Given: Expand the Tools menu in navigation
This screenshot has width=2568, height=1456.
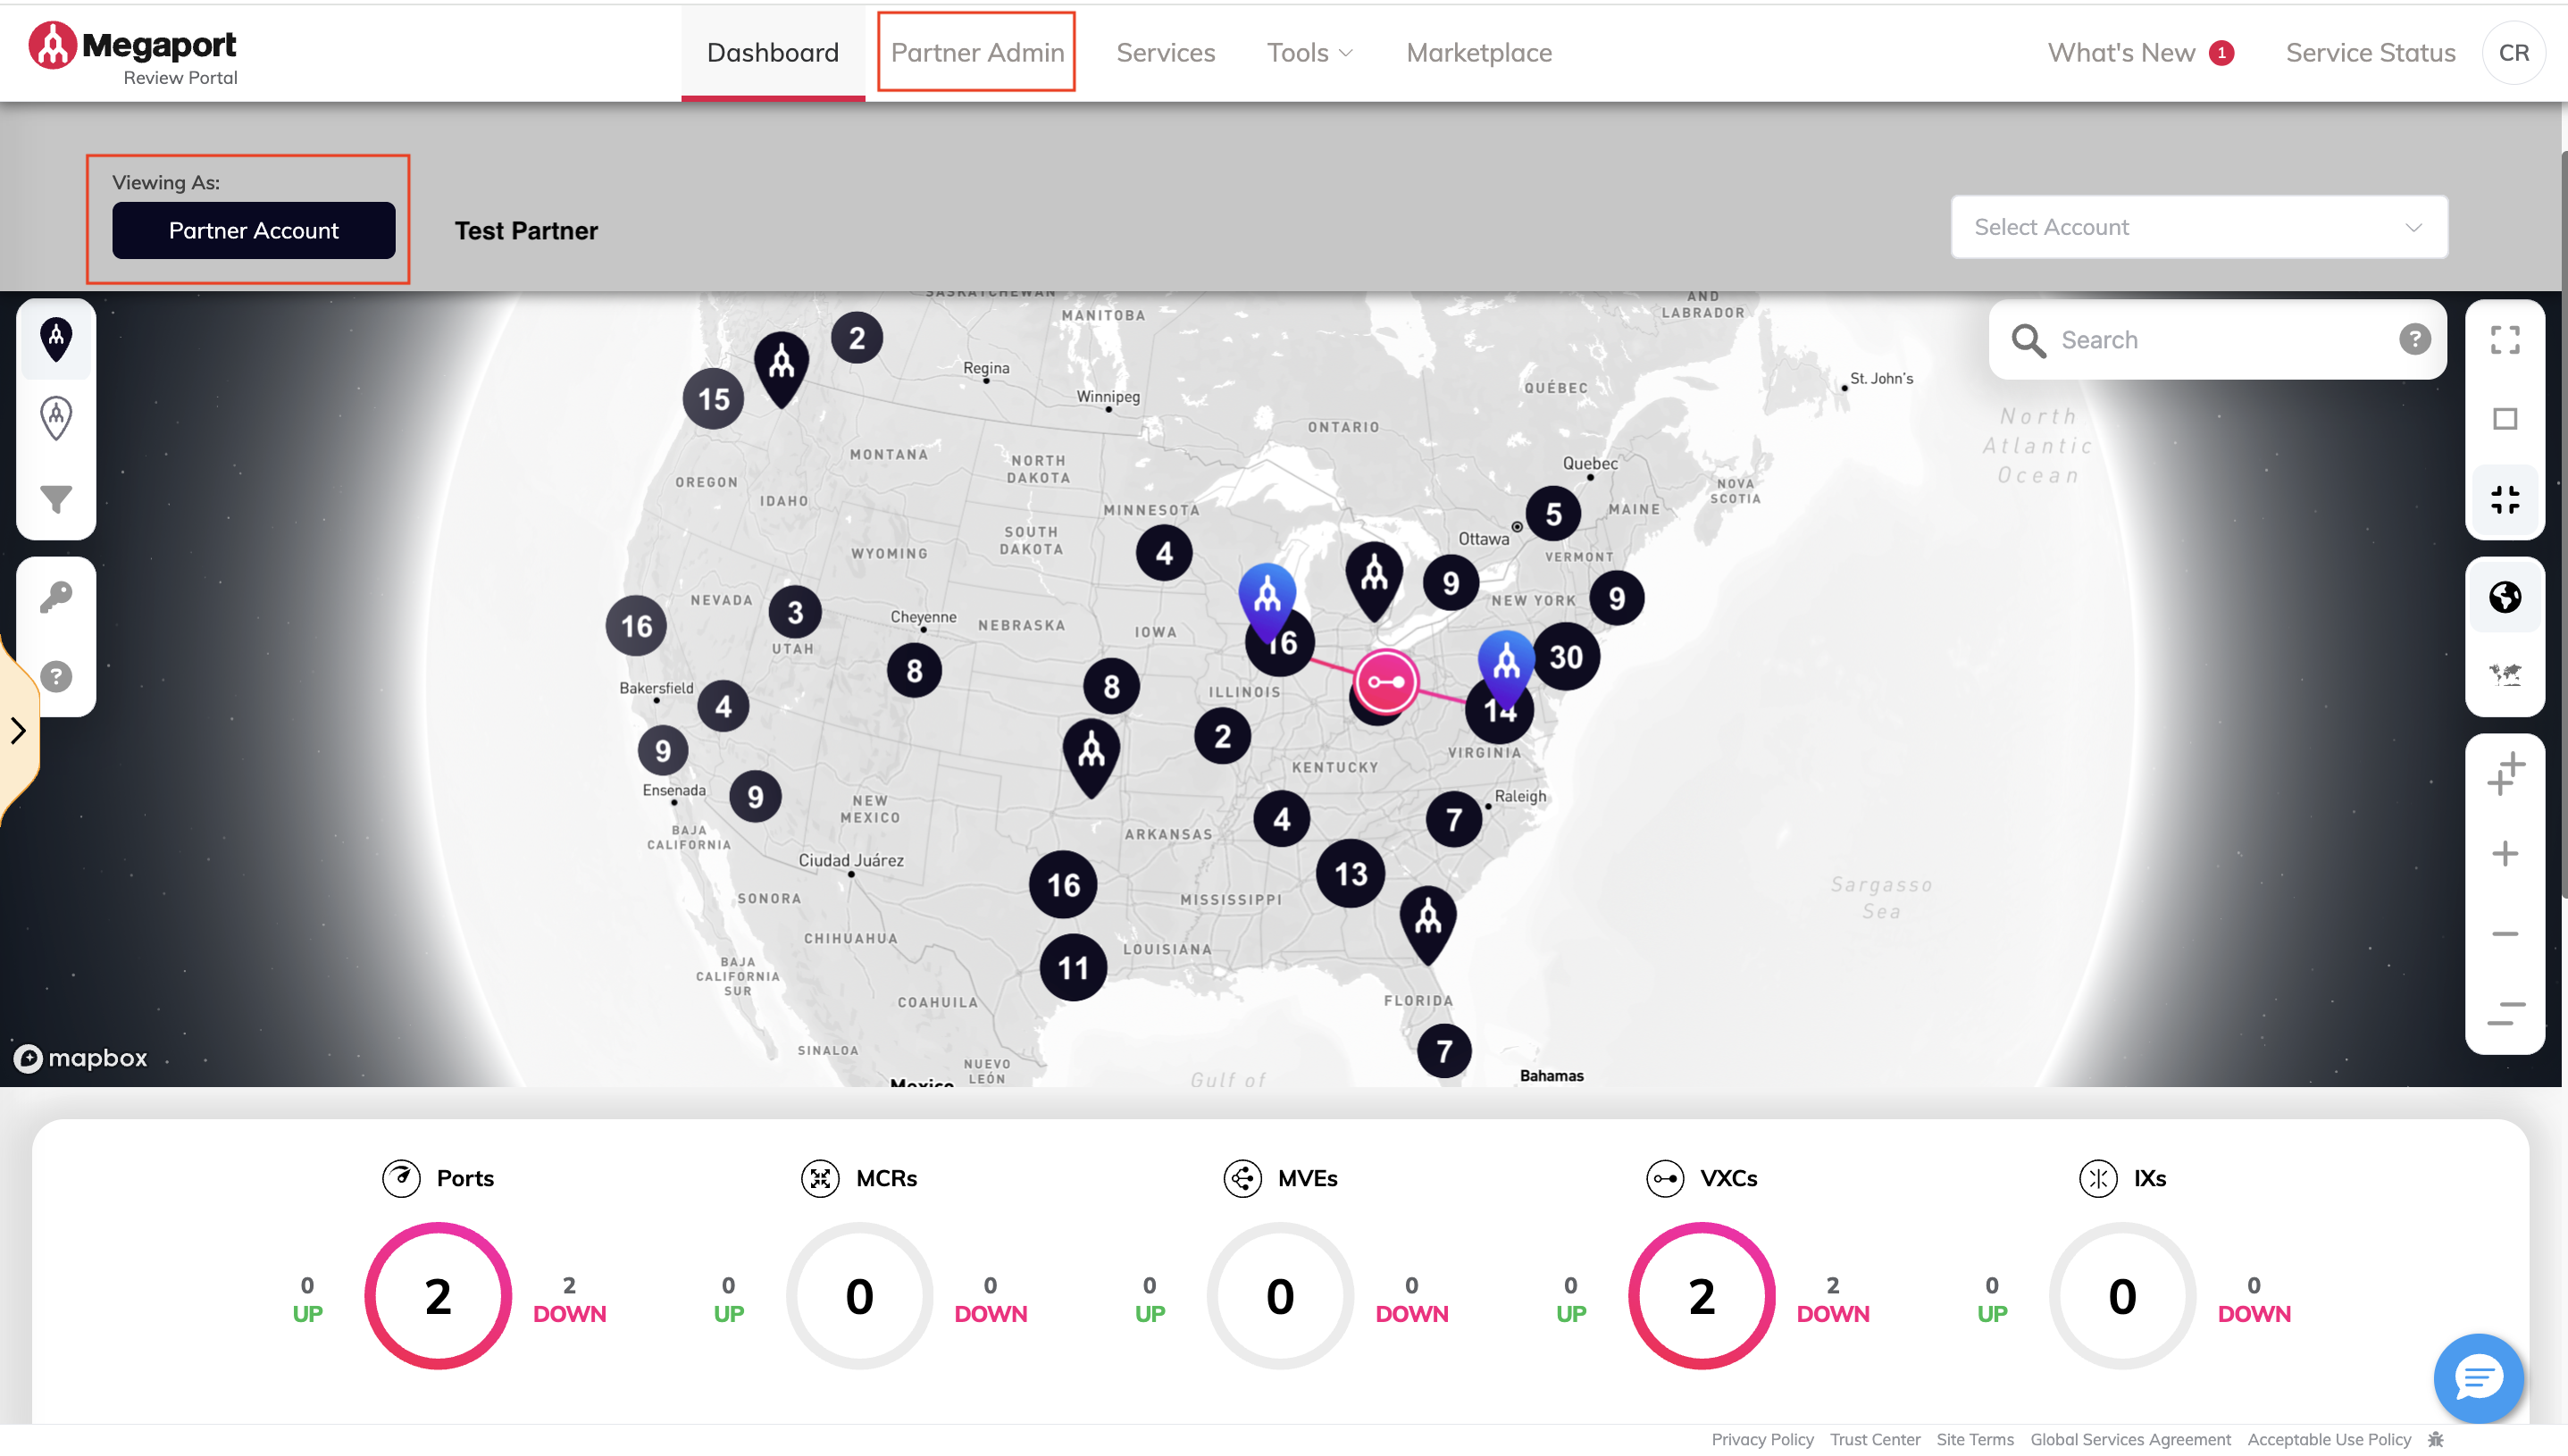Looking at the screenshot, I should pos(1310,51).
